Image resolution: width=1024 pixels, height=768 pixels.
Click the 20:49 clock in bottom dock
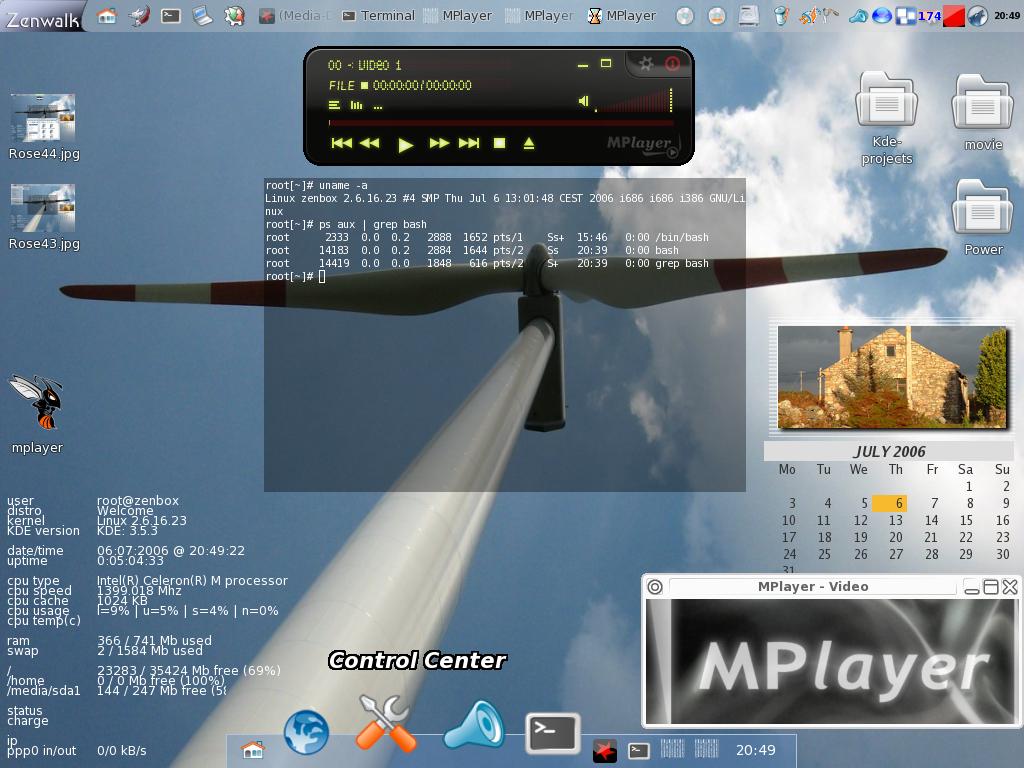(x=756, y=750)
